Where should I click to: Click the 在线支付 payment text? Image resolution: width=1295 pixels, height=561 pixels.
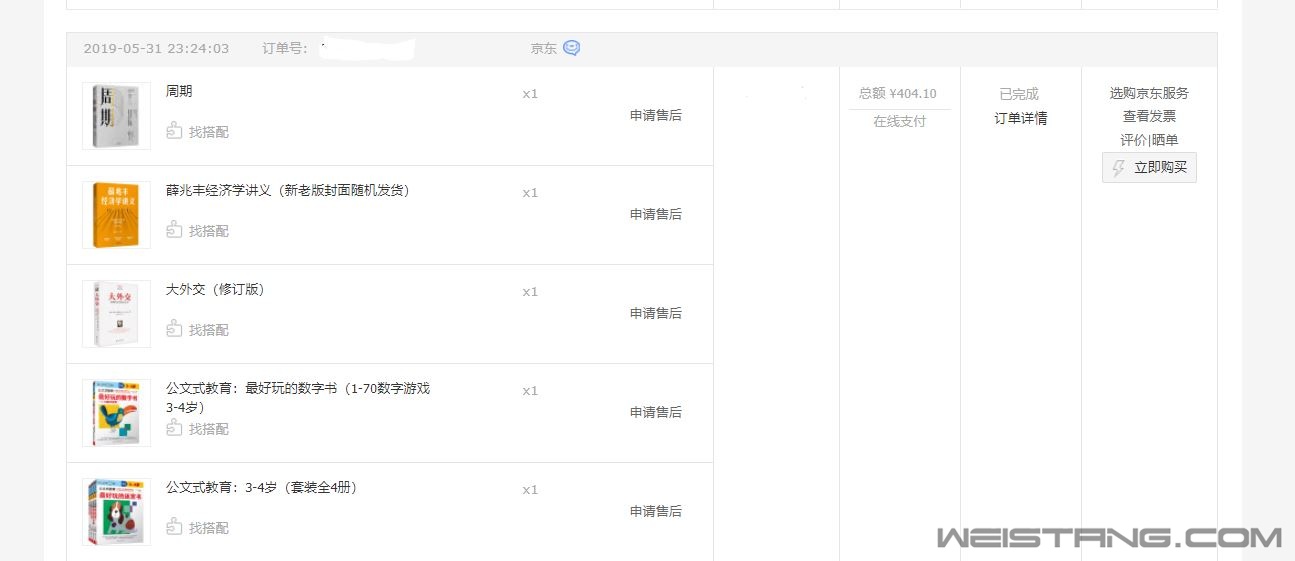tap(899, 121)
